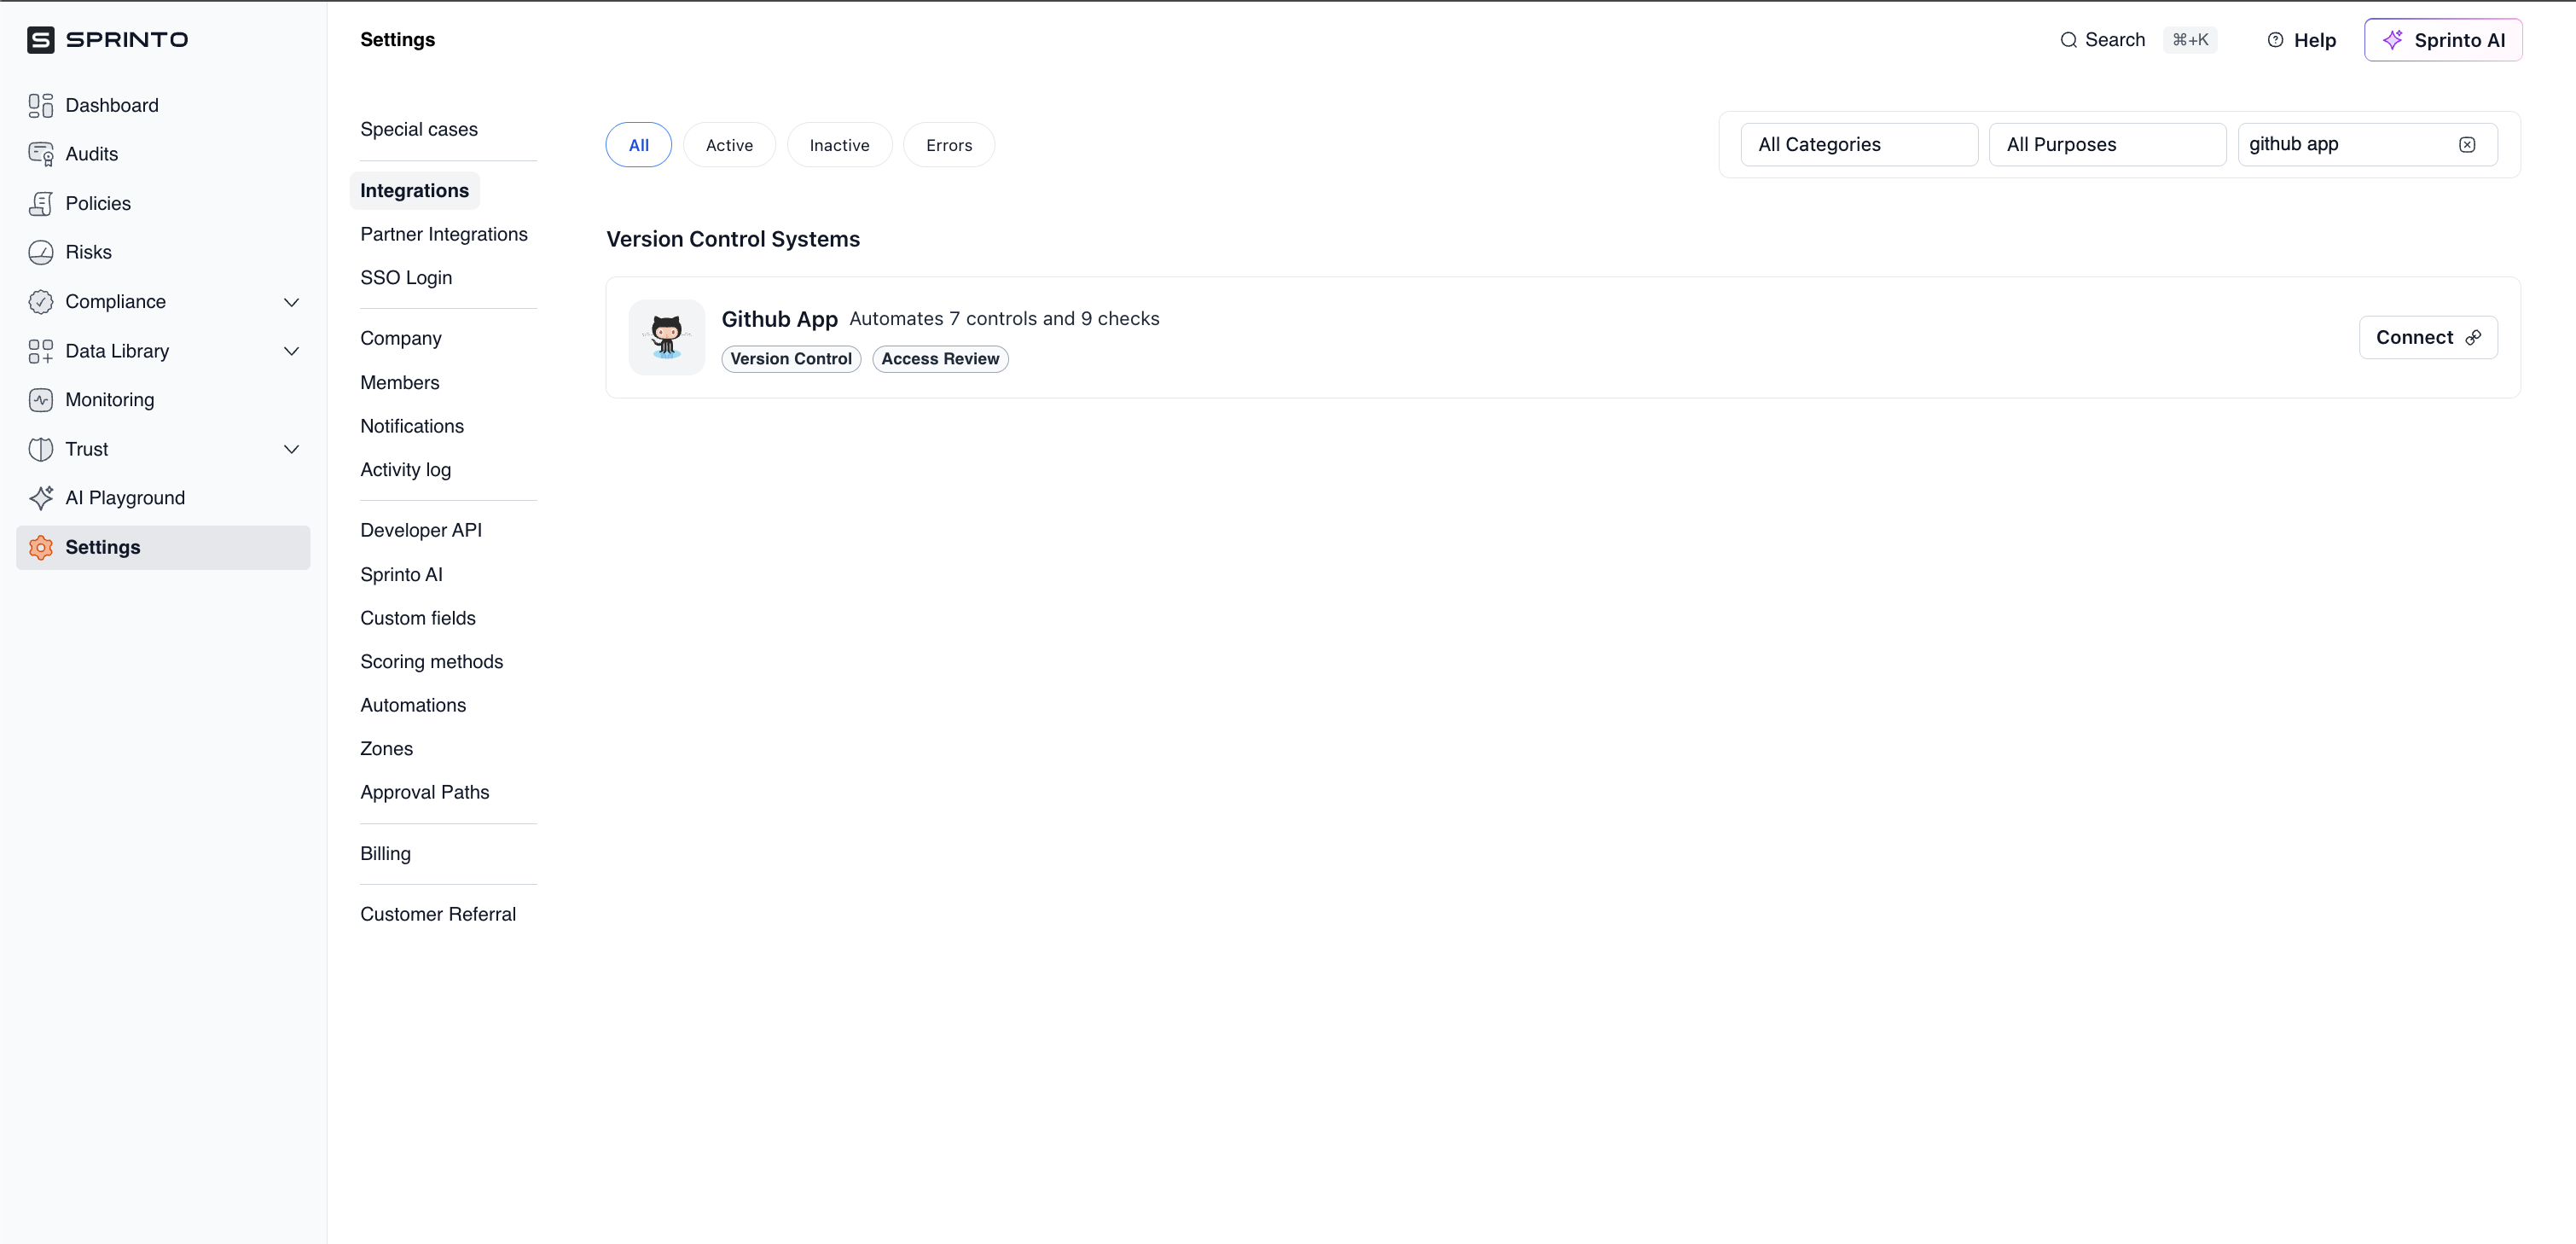The height and width of the screenshot is (1244, 2576).
Task: Open the All Purposes dropdown
Action: (2106, 145)
